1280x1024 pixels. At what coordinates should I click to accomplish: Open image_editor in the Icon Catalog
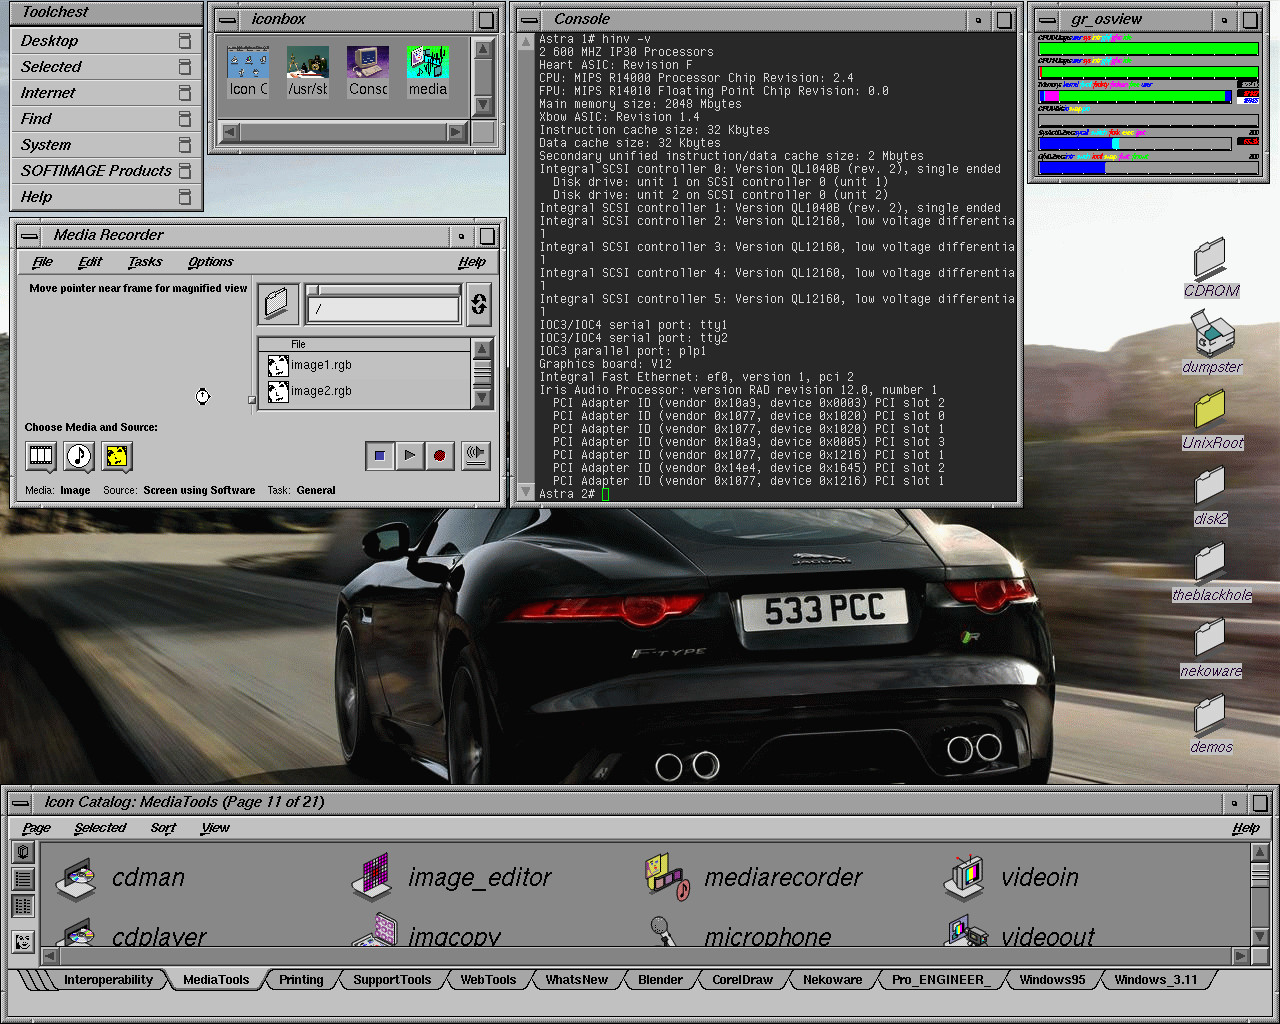373,877
